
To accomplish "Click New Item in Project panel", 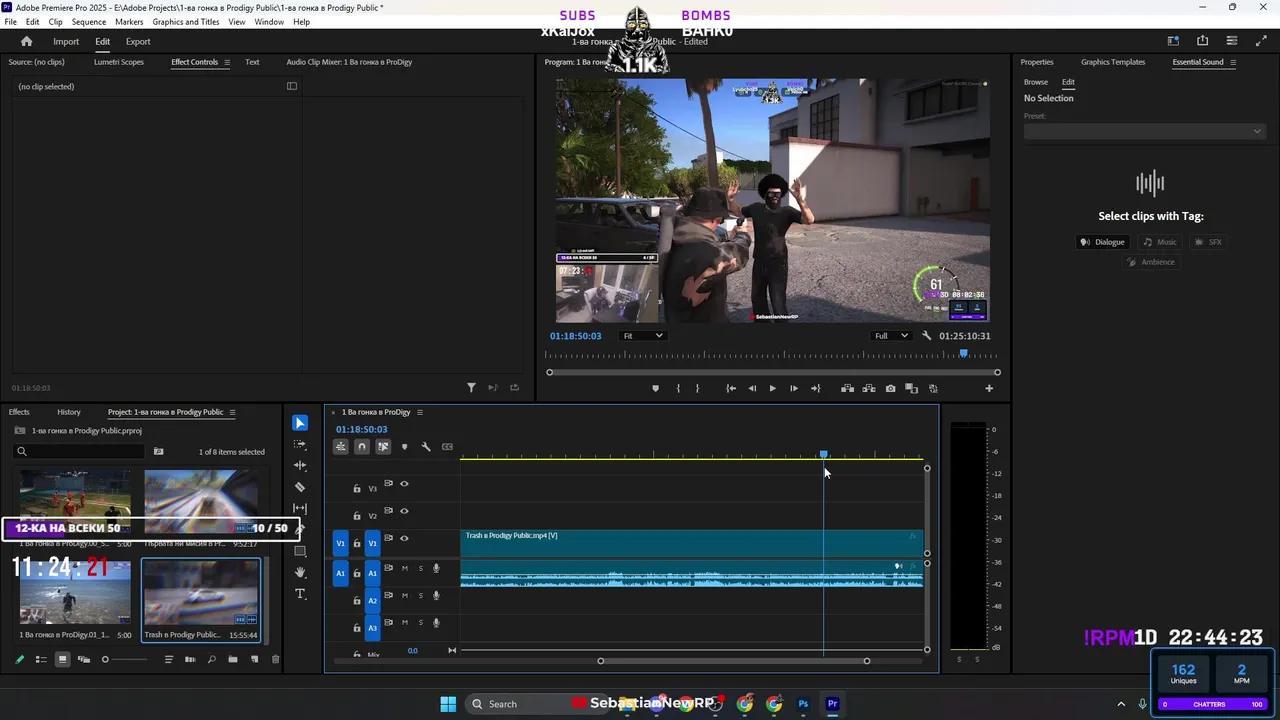I will (254, 659).
